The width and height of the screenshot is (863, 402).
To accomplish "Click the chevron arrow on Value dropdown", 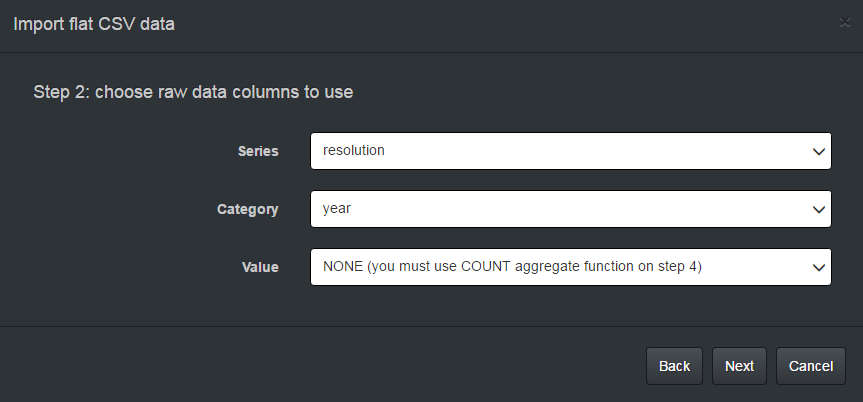I will coord(819,267).
